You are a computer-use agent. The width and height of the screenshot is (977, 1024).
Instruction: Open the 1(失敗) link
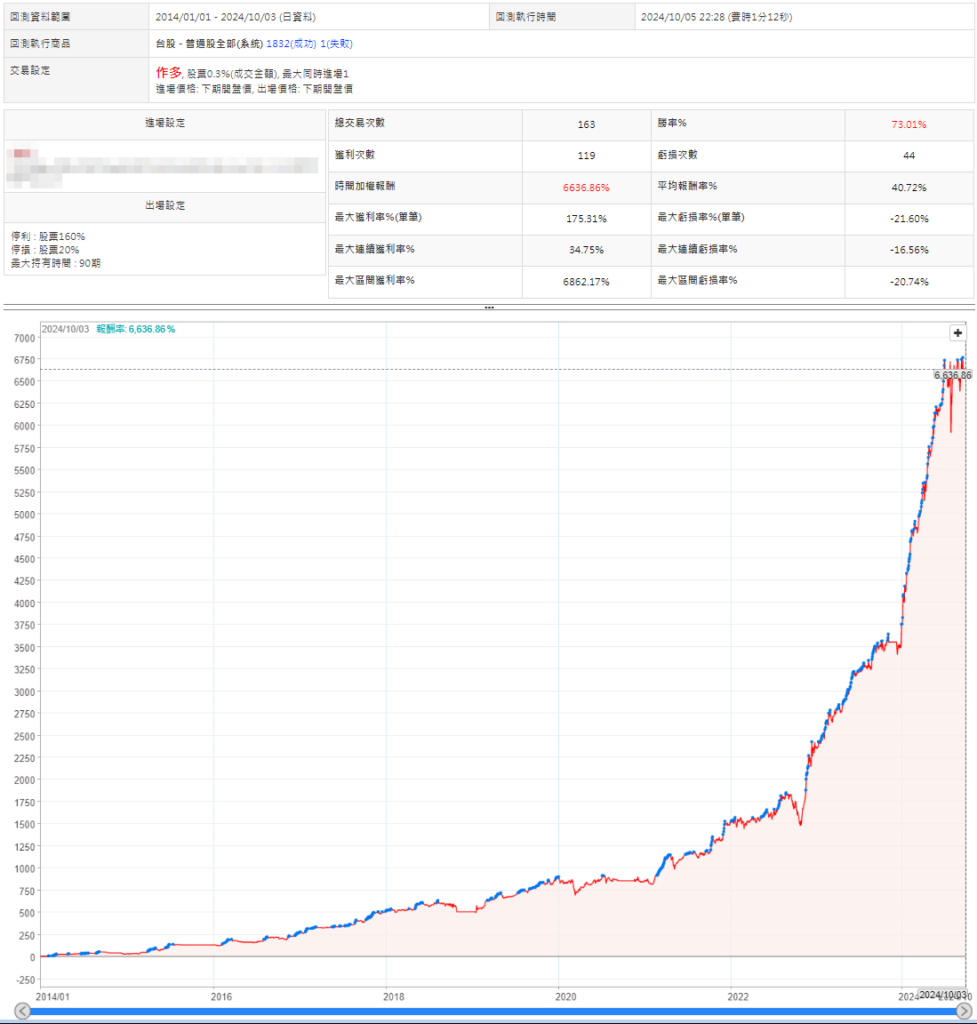click(x=336, y=44)
